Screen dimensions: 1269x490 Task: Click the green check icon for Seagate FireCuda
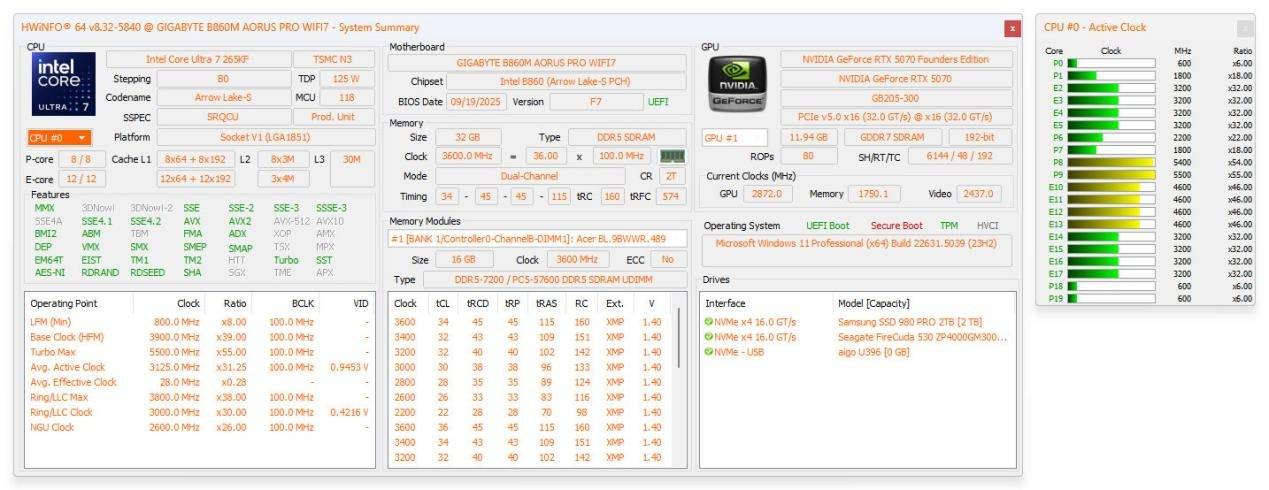click(709, 337)
